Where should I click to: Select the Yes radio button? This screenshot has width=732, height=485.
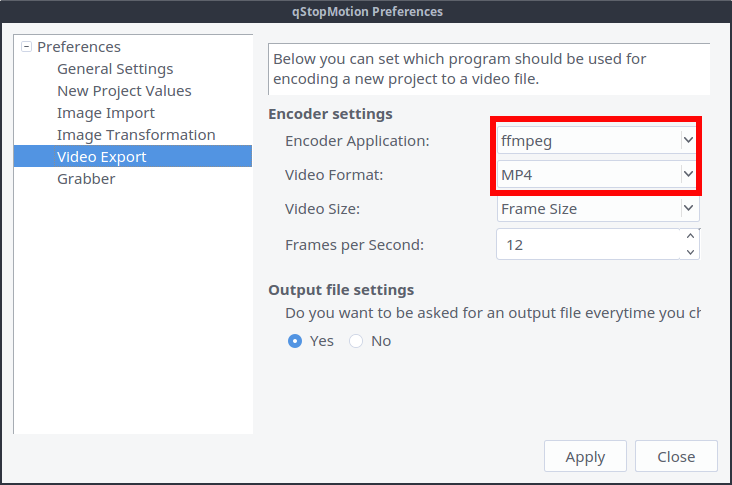(x=296, y=341)
